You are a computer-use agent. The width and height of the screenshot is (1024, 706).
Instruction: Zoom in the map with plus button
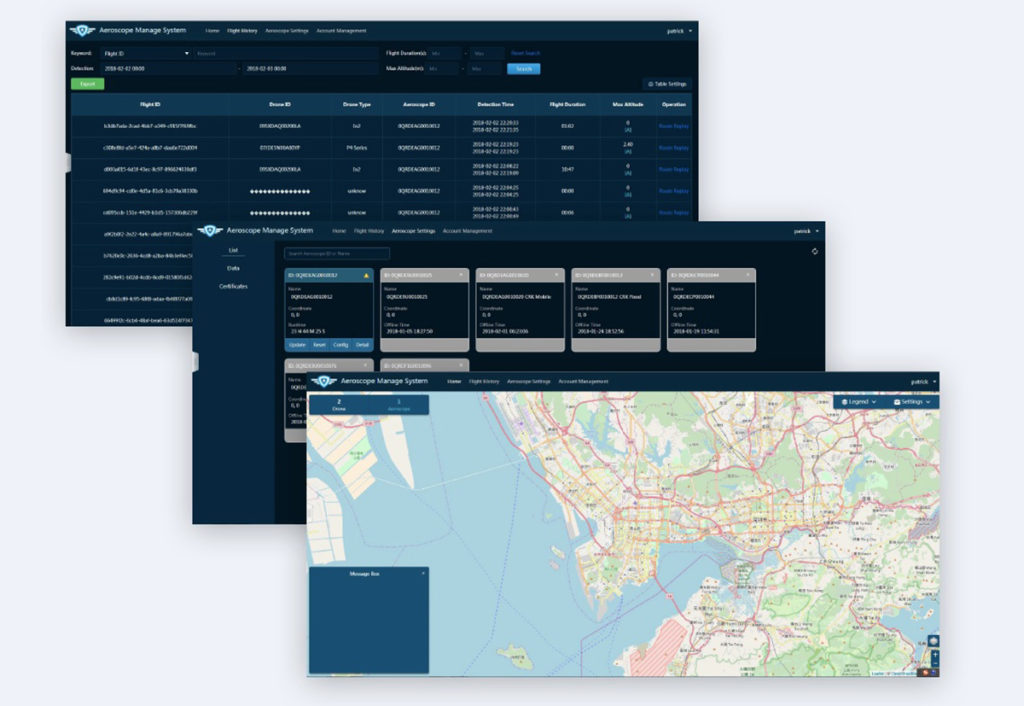[x=935, y=654]
